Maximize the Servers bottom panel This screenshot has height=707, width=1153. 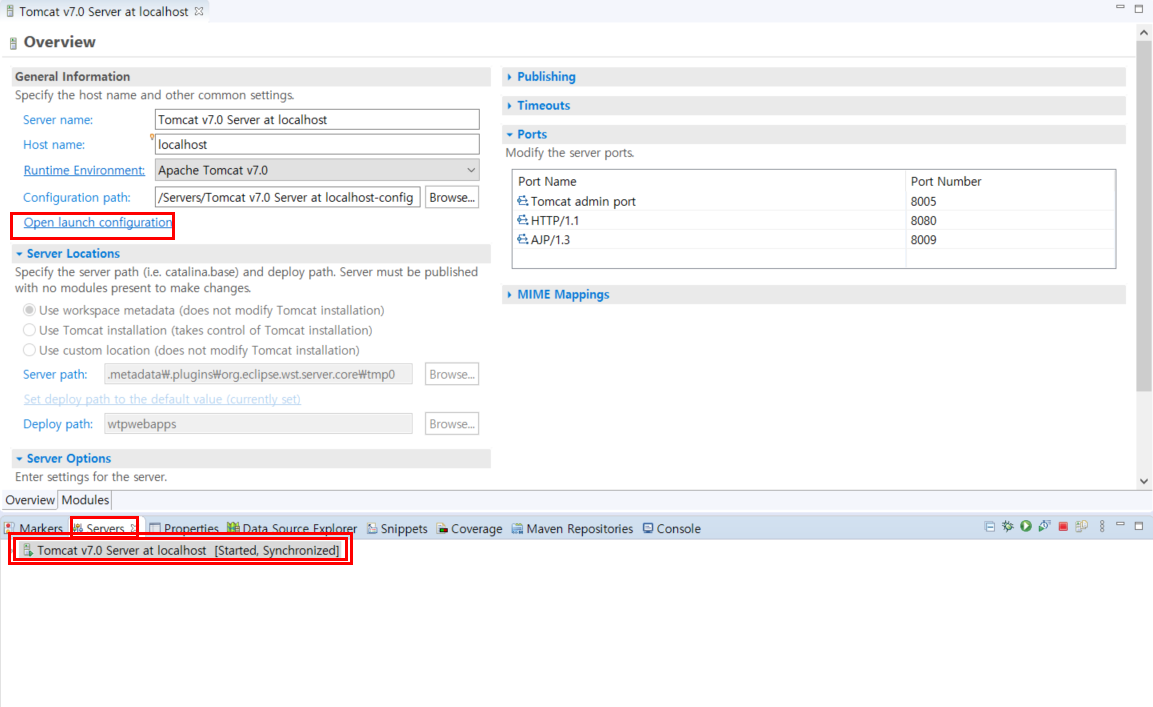(1139, 526)
